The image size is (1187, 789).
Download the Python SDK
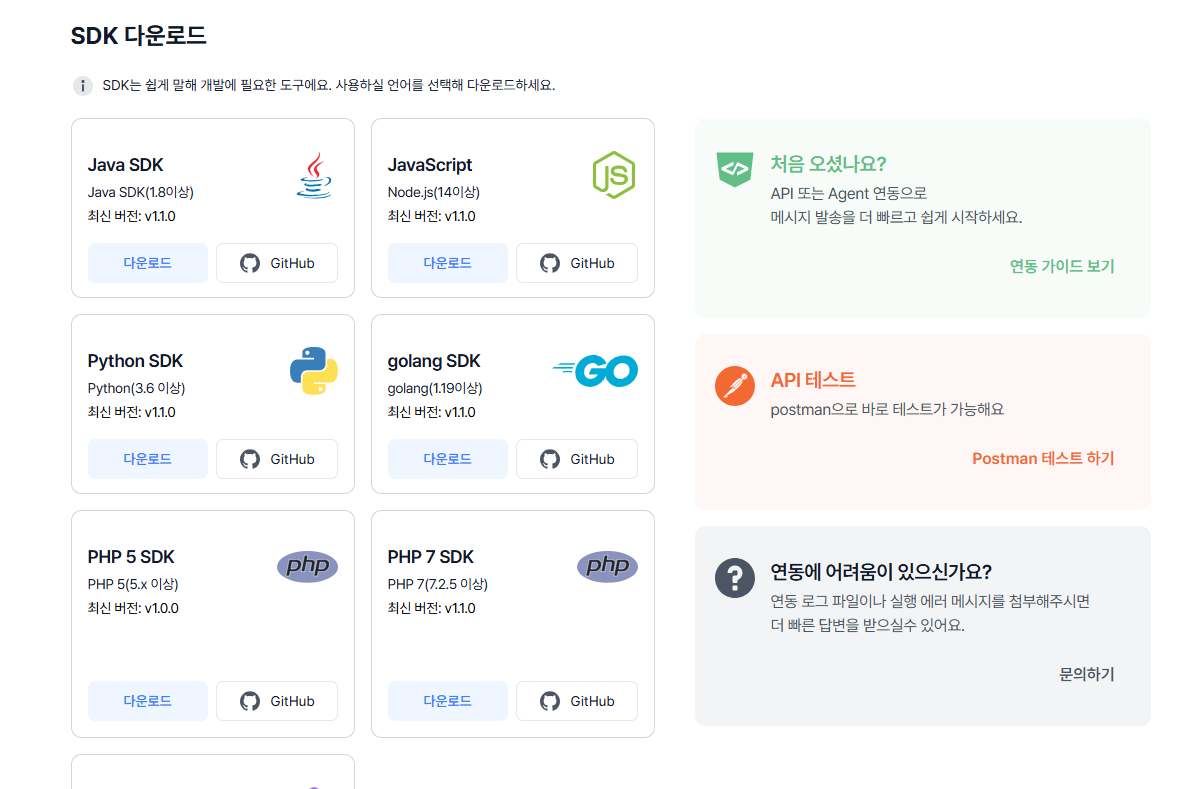pyautogui.click(x=148, y=459)
